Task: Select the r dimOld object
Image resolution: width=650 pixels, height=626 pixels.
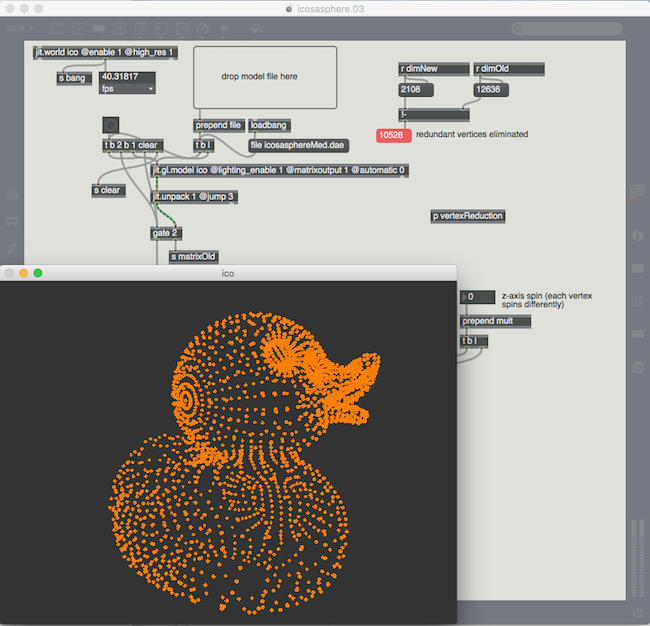Action: (509, 69)
